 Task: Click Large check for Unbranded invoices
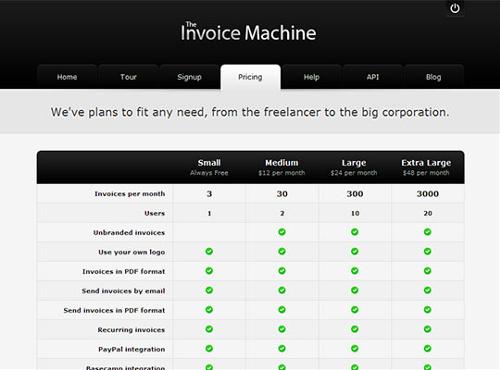(355, 232)
